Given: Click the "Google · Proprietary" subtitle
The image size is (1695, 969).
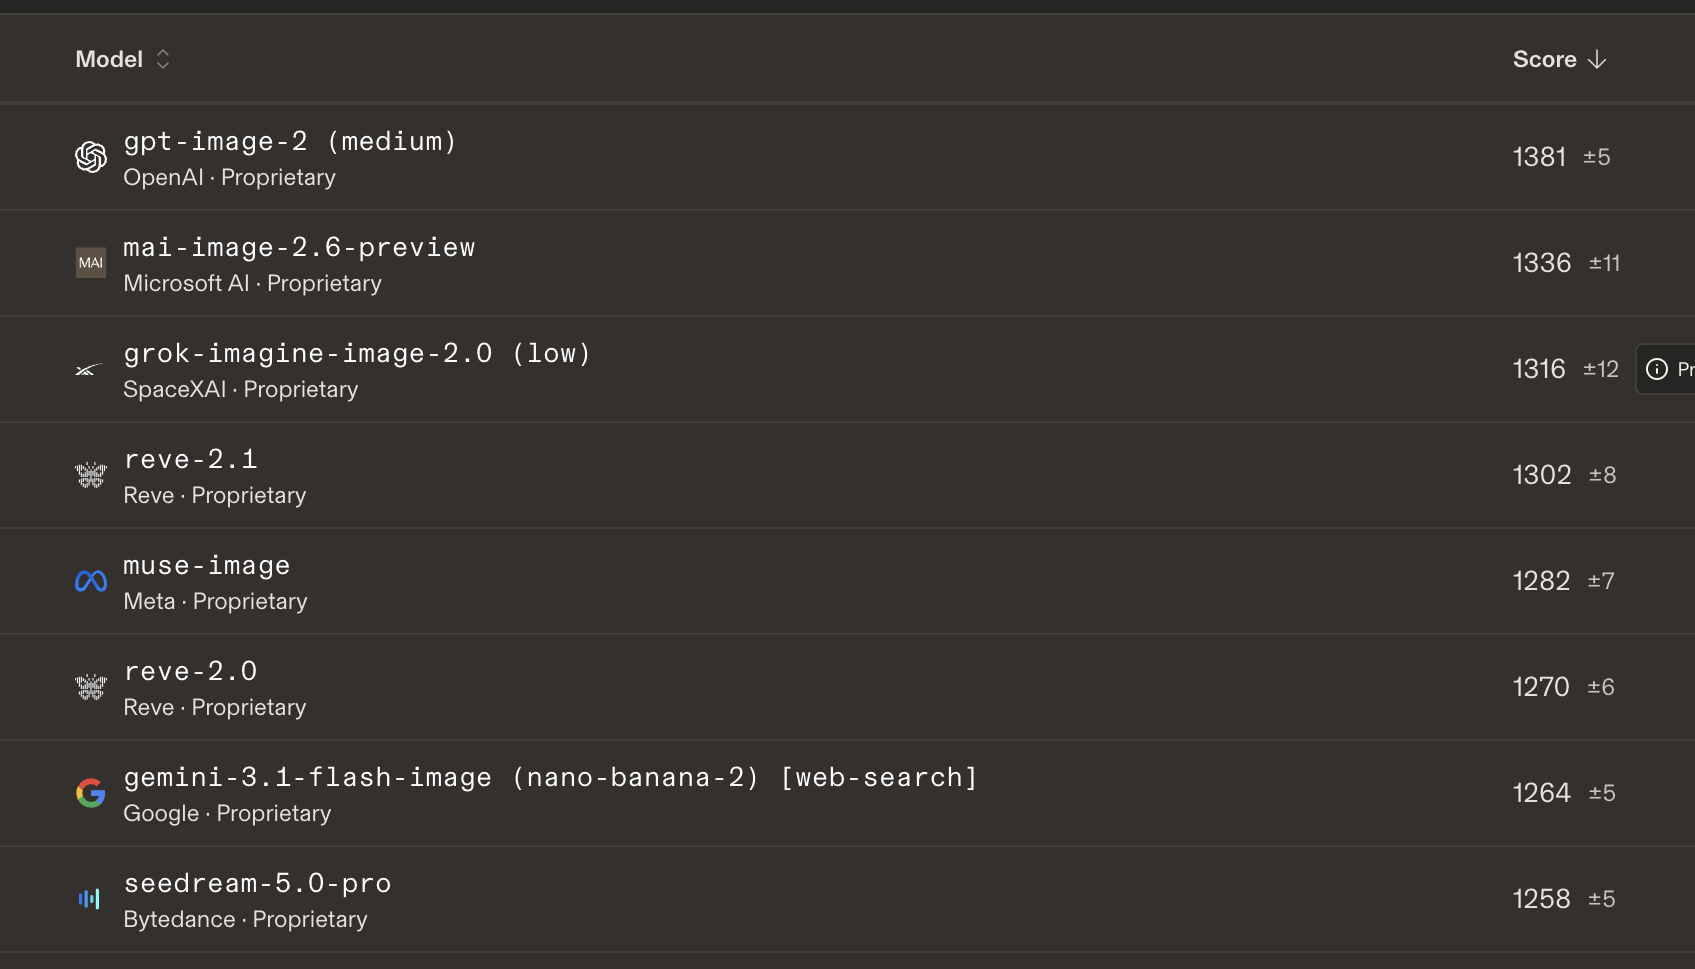Looking at the screenshot, I should [227, 814].
